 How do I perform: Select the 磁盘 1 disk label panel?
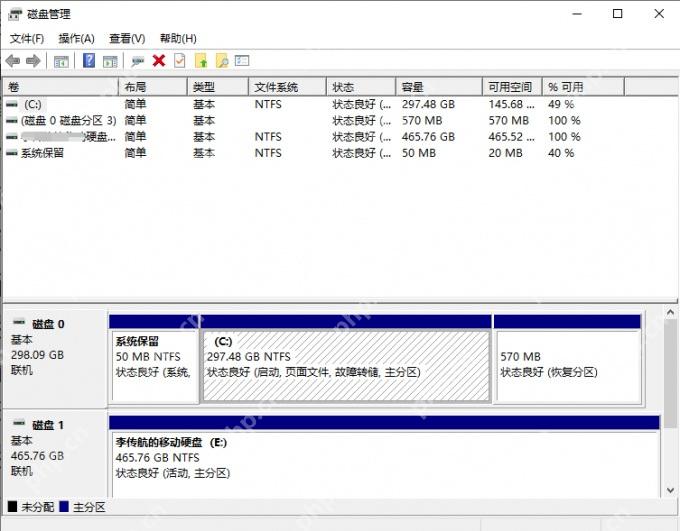pyautogui.click(x=55, y=455)
